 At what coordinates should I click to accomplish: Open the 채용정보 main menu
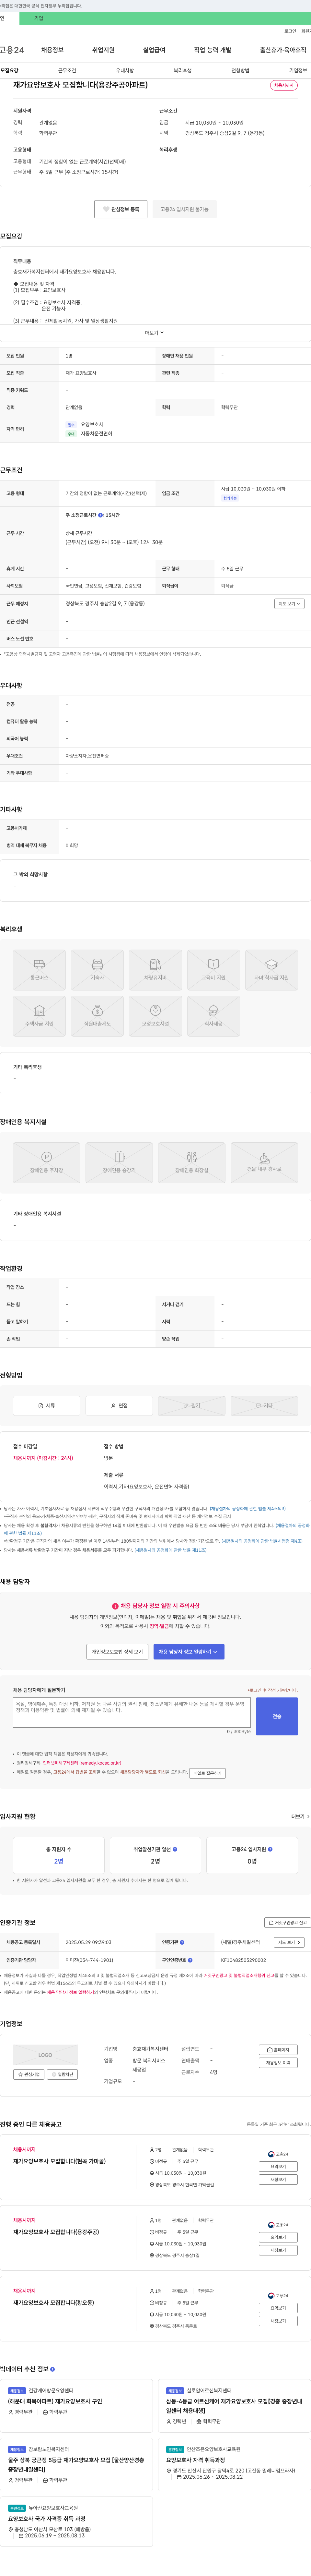[52, 50]
